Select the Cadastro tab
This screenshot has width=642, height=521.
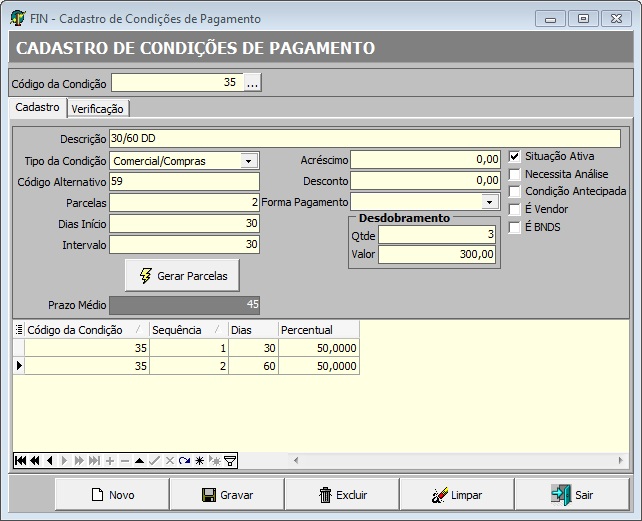37,107
